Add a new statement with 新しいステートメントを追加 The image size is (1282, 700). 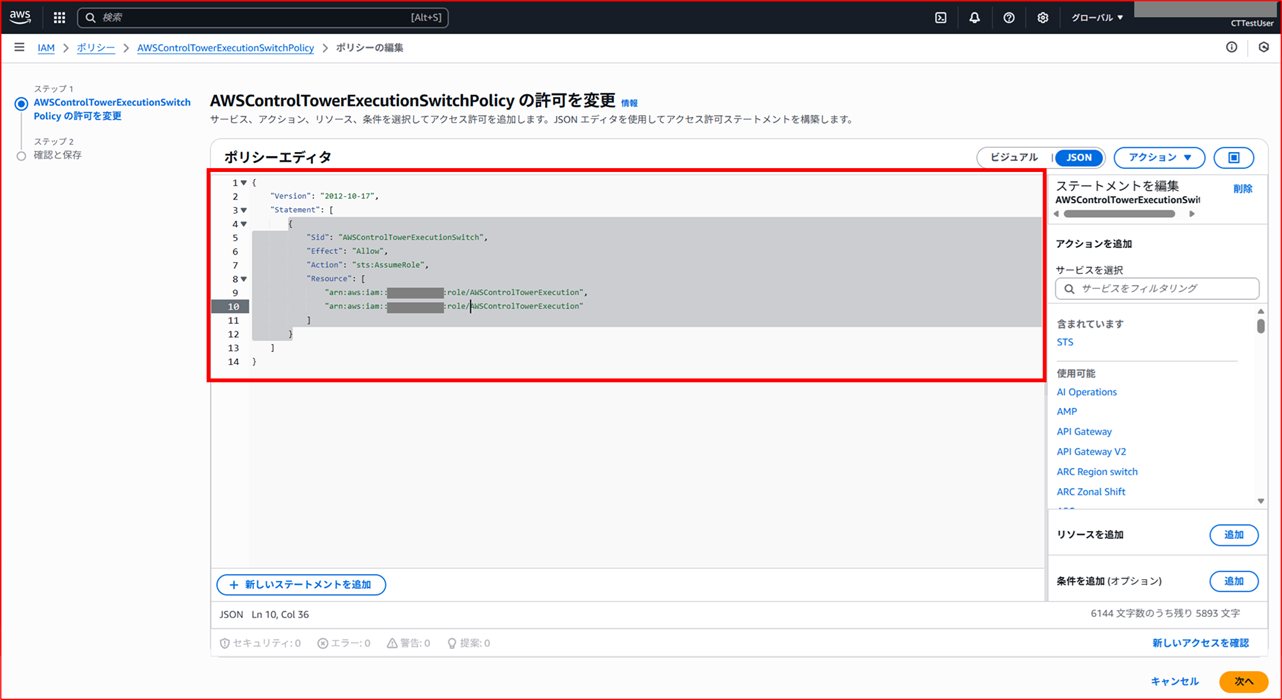tap(300, 584)
